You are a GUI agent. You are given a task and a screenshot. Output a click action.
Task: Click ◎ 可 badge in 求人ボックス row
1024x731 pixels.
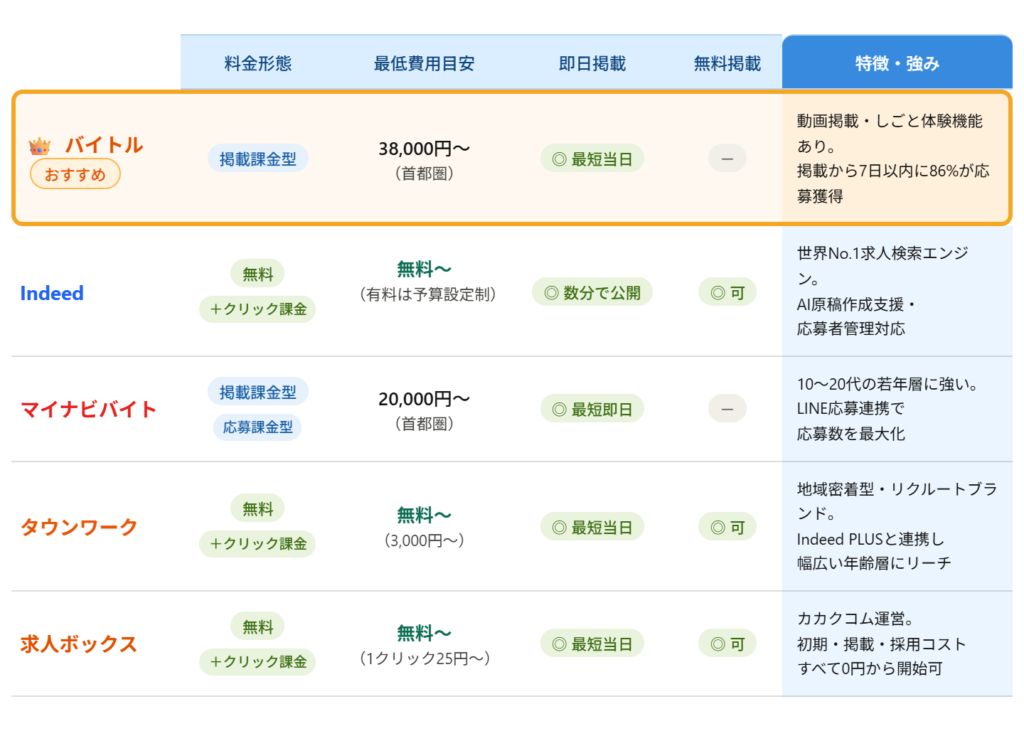[x=728, y=644]
